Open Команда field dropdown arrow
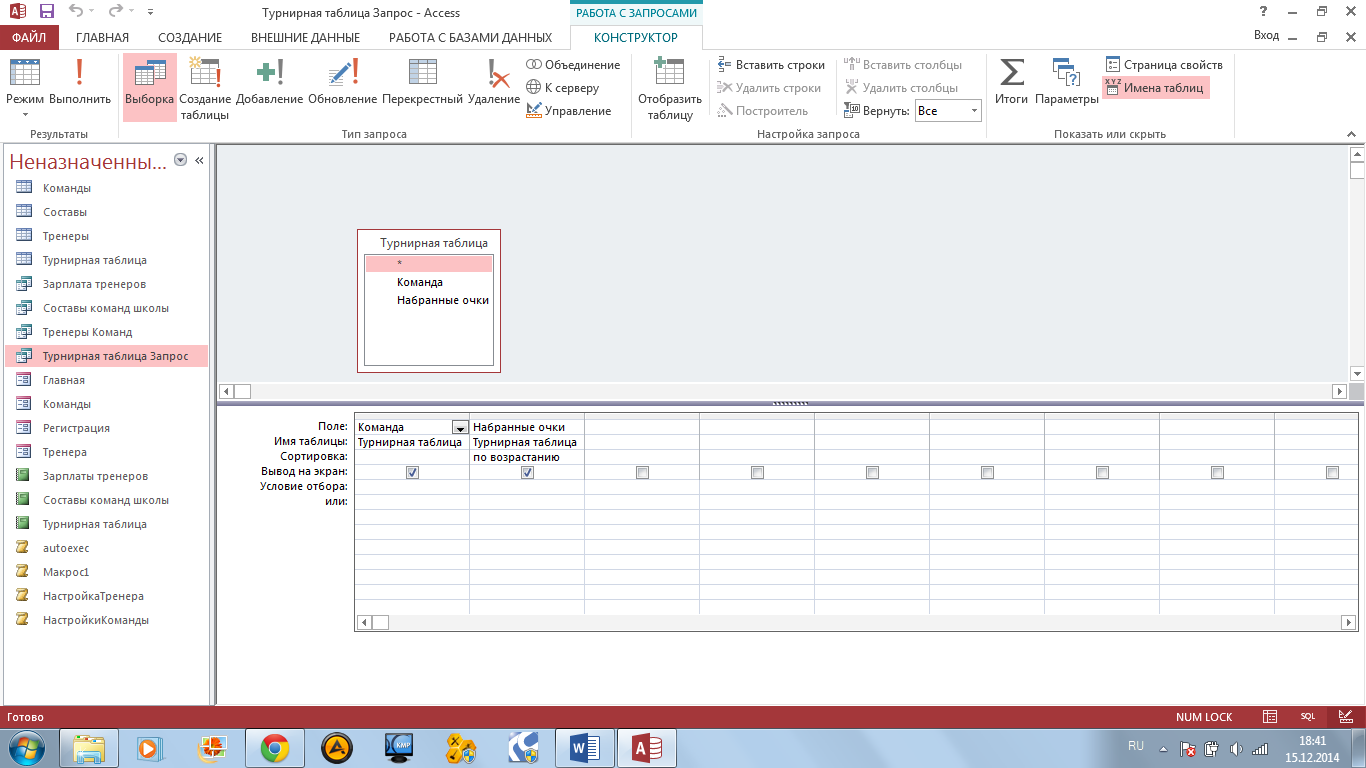This screenshot has height=768, width=1366. [x=459, y=427]
